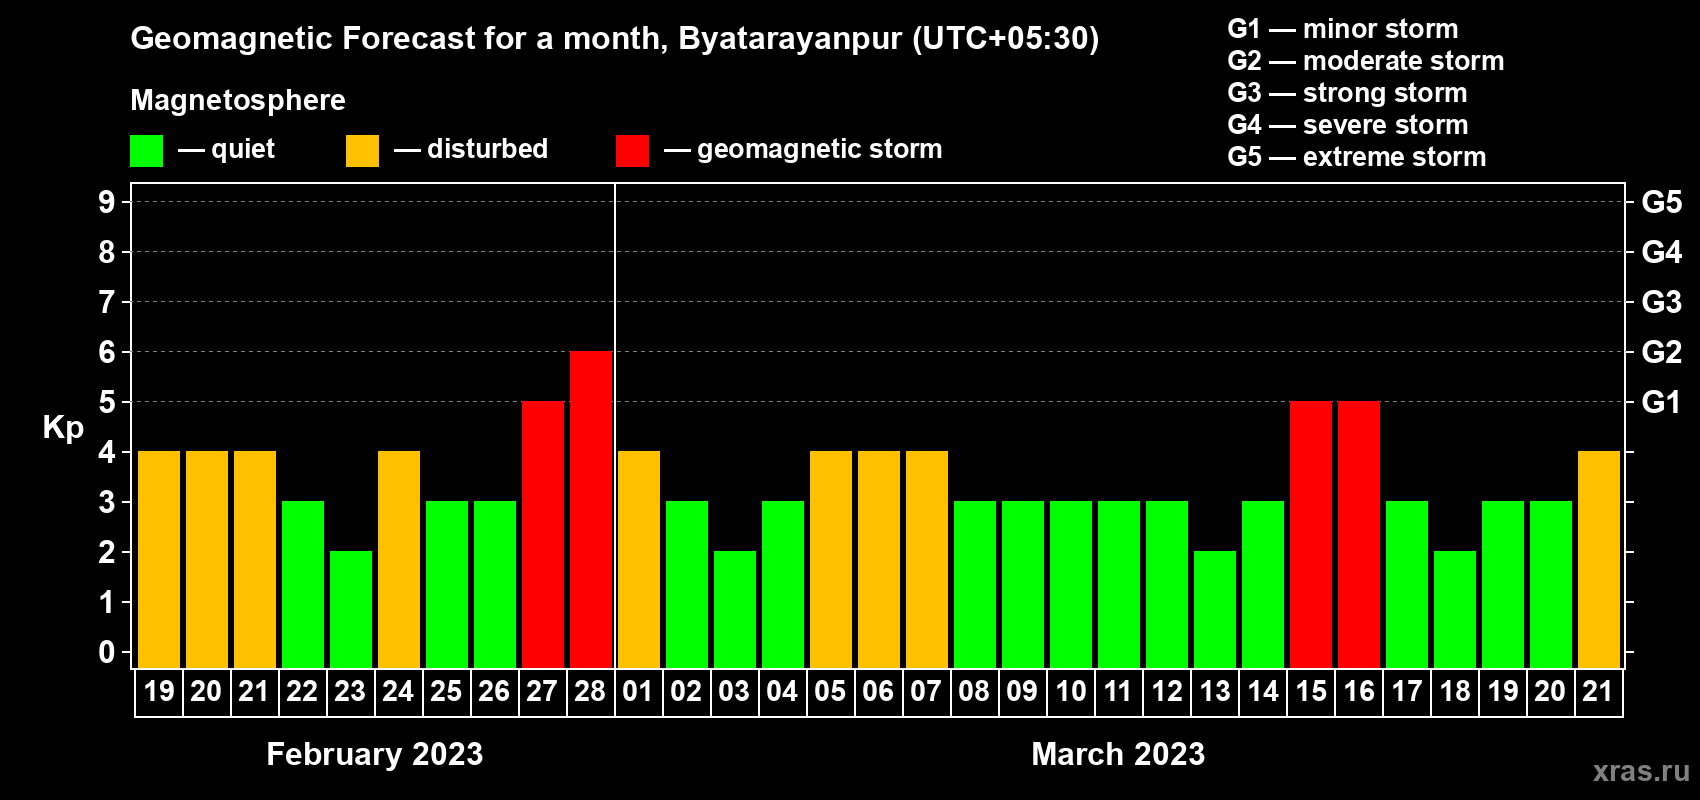The height and width of the screenshot is (800, 1700).
Task: Click the date label 26 in February
Action: coord(494,692)
